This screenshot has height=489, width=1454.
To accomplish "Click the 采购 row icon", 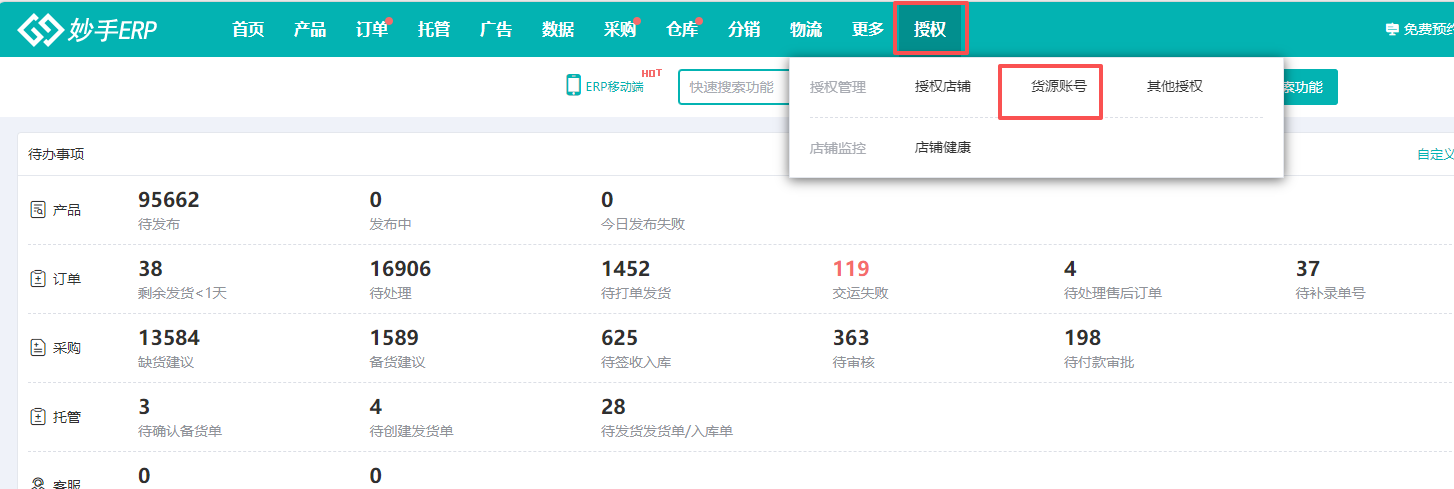I will tap(38, 348).
